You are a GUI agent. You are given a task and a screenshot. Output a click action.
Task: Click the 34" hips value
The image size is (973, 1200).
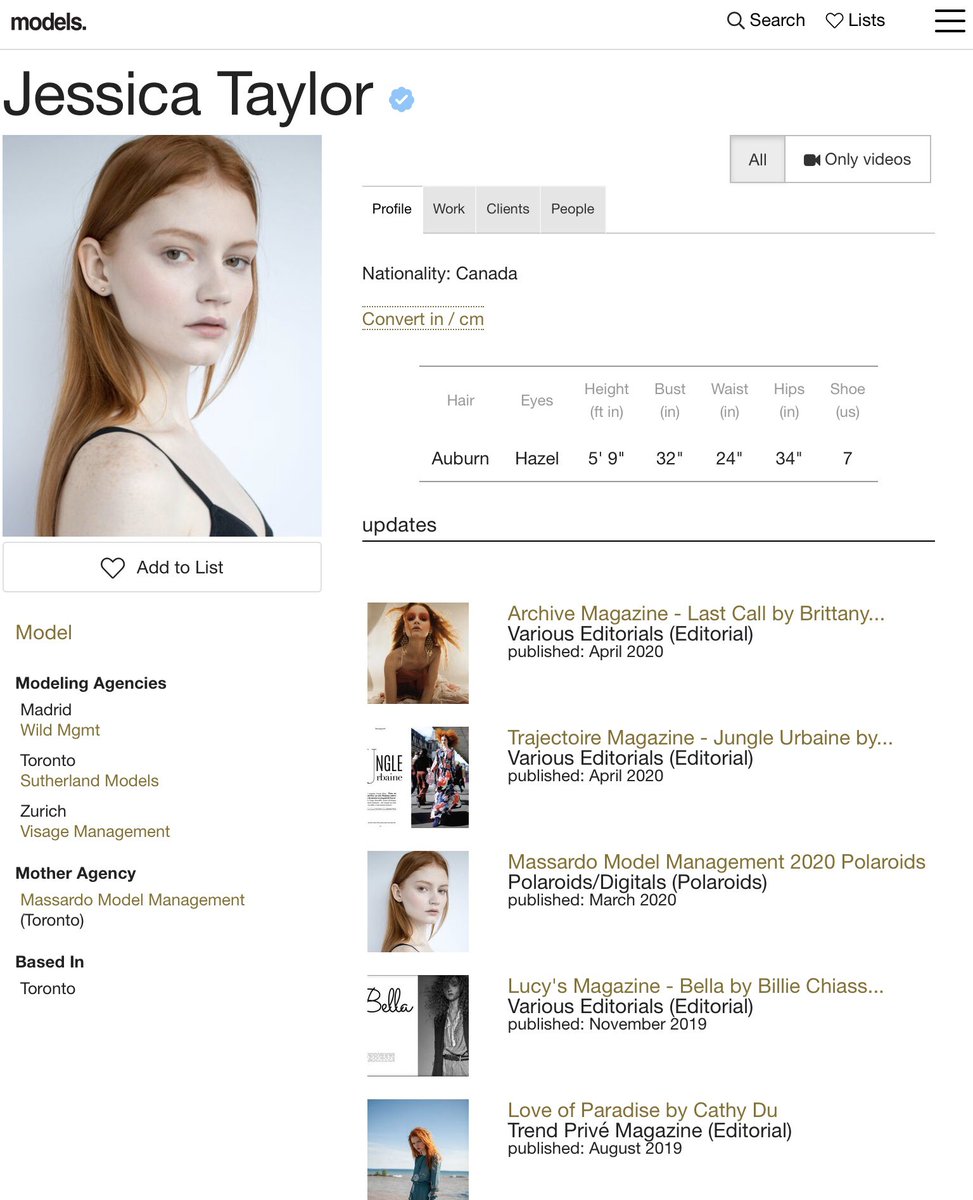789,458
